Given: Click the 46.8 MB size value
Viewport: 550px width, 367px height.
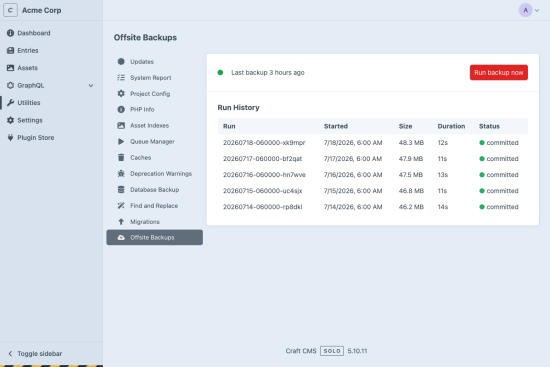Looking at the screenshot, I should (x=411, y=191).
